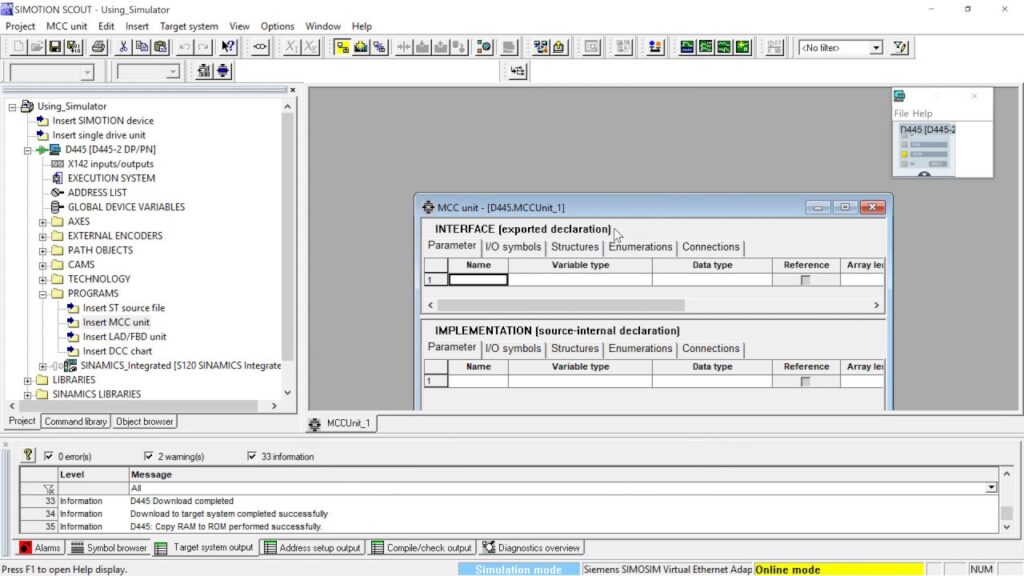Click the project tree vertical scrollbar down arrow
The height and width of the screenshot is (576, 1024).
(287, 393)
